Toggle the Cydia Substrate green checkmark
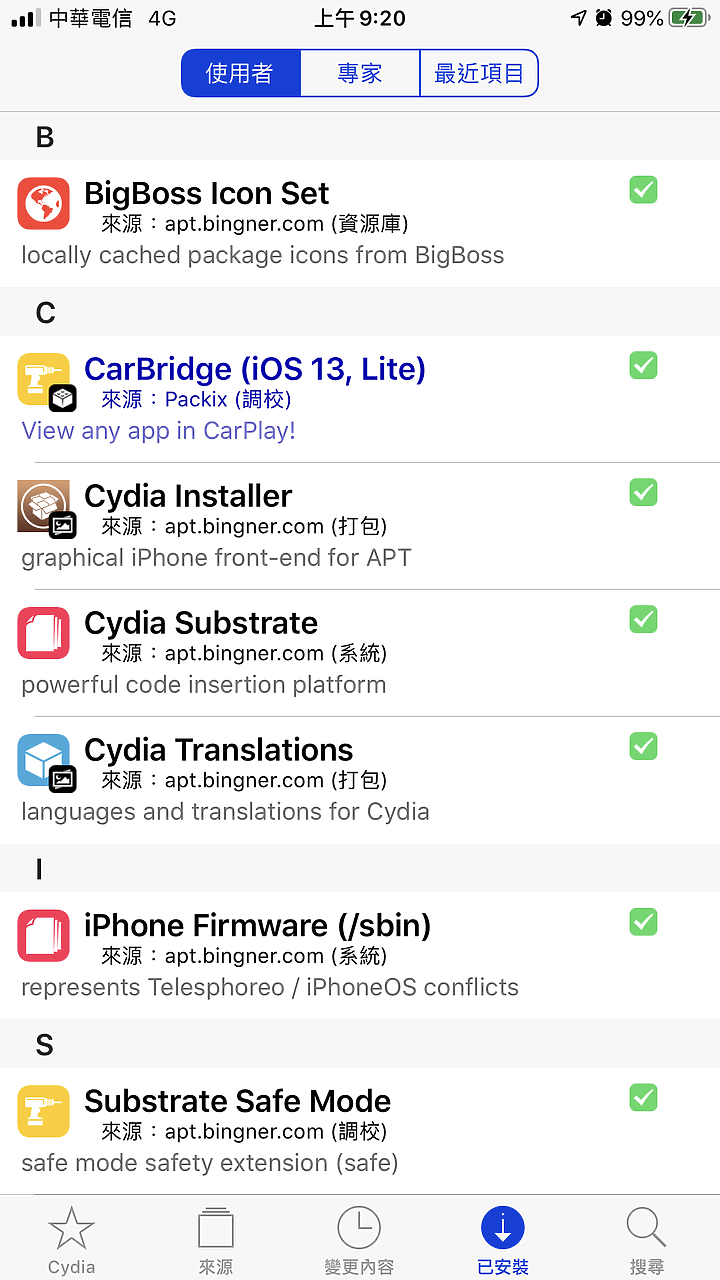This screenshot has height=1280, width=720. [x=643, y=619]
